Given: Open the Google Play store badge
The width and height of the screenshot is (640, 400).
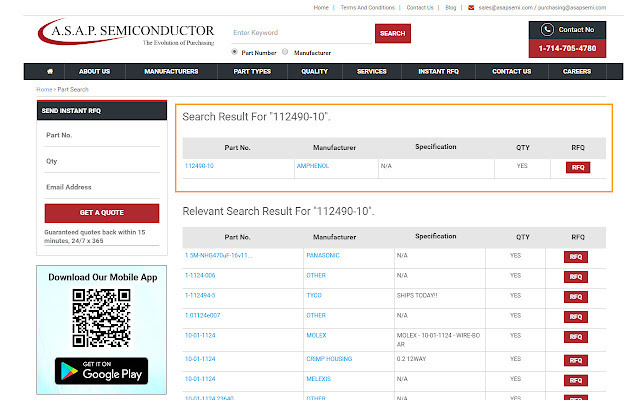Looking at the screenshot, I should 101,371.
